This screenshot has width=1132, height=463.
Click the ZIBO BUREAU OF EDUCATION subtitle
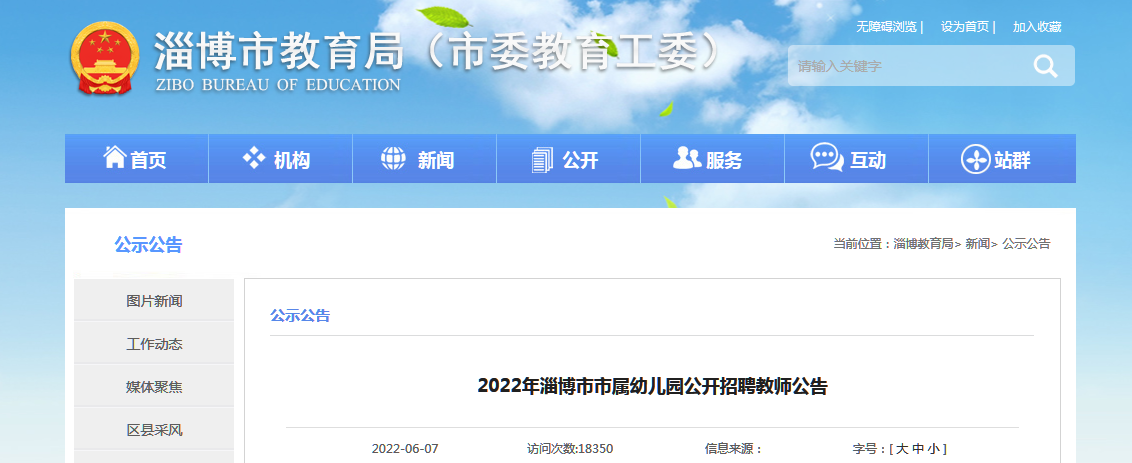(x=278, y=85)
